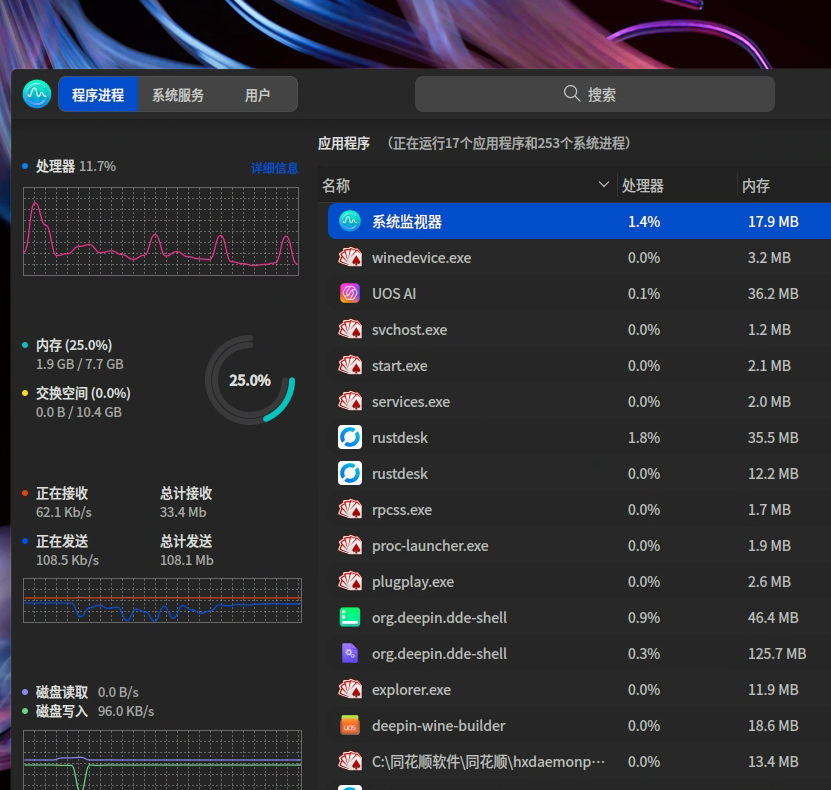Click the proc-launcher.exe wine icon
Image resolution: width=831 pixels, height=790 pixels.
coord(350,545)
